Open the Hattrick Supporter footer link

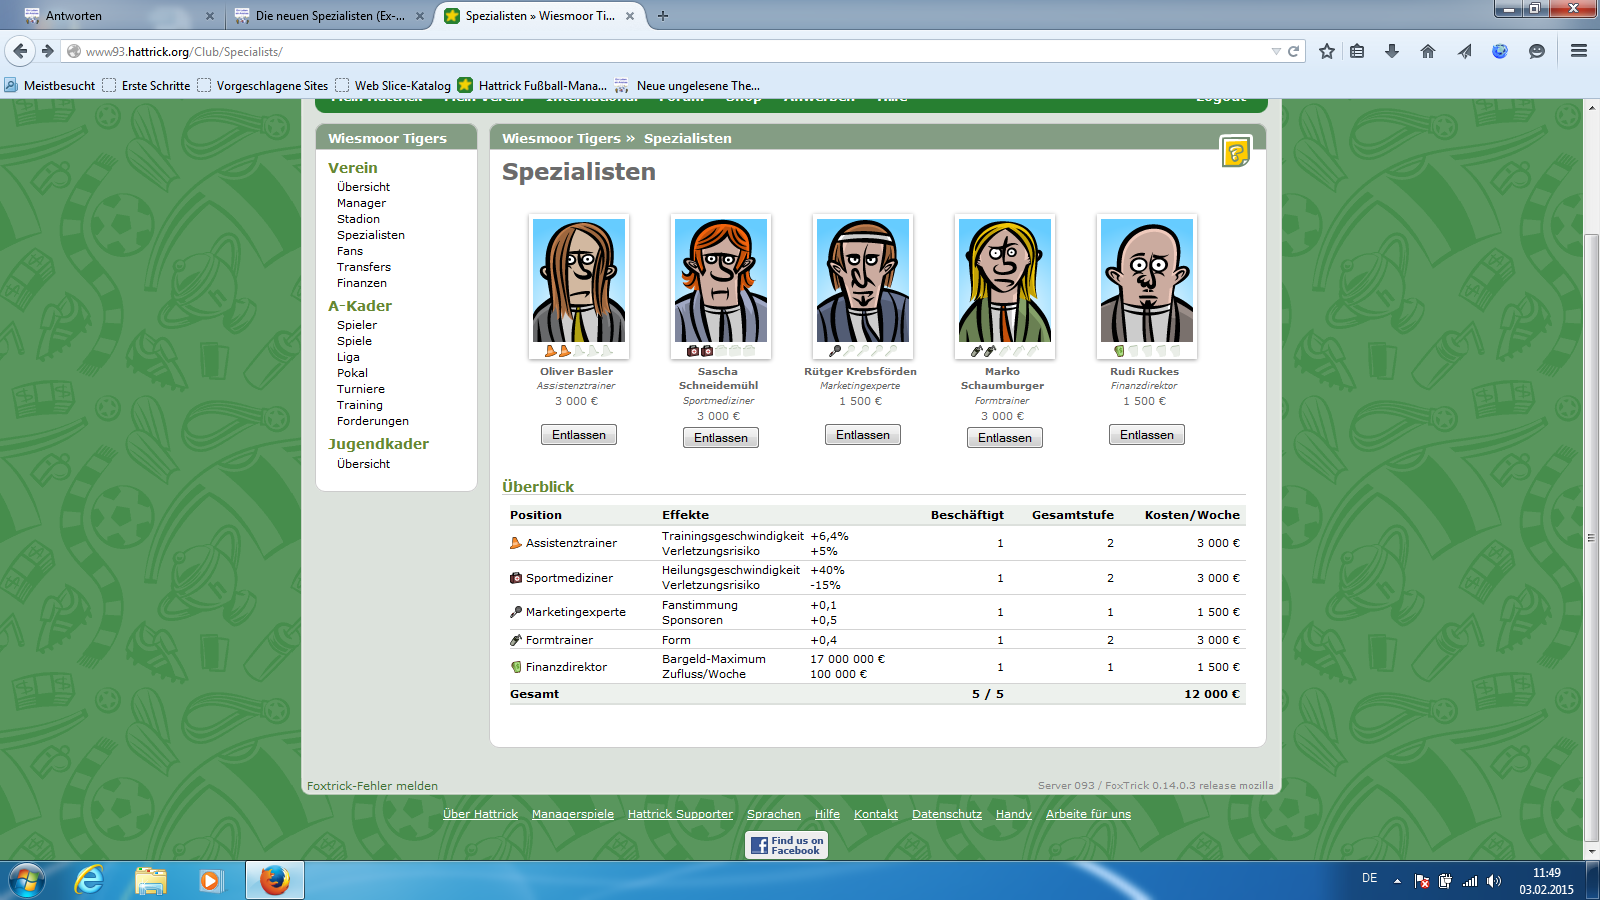tap(680, 814)
